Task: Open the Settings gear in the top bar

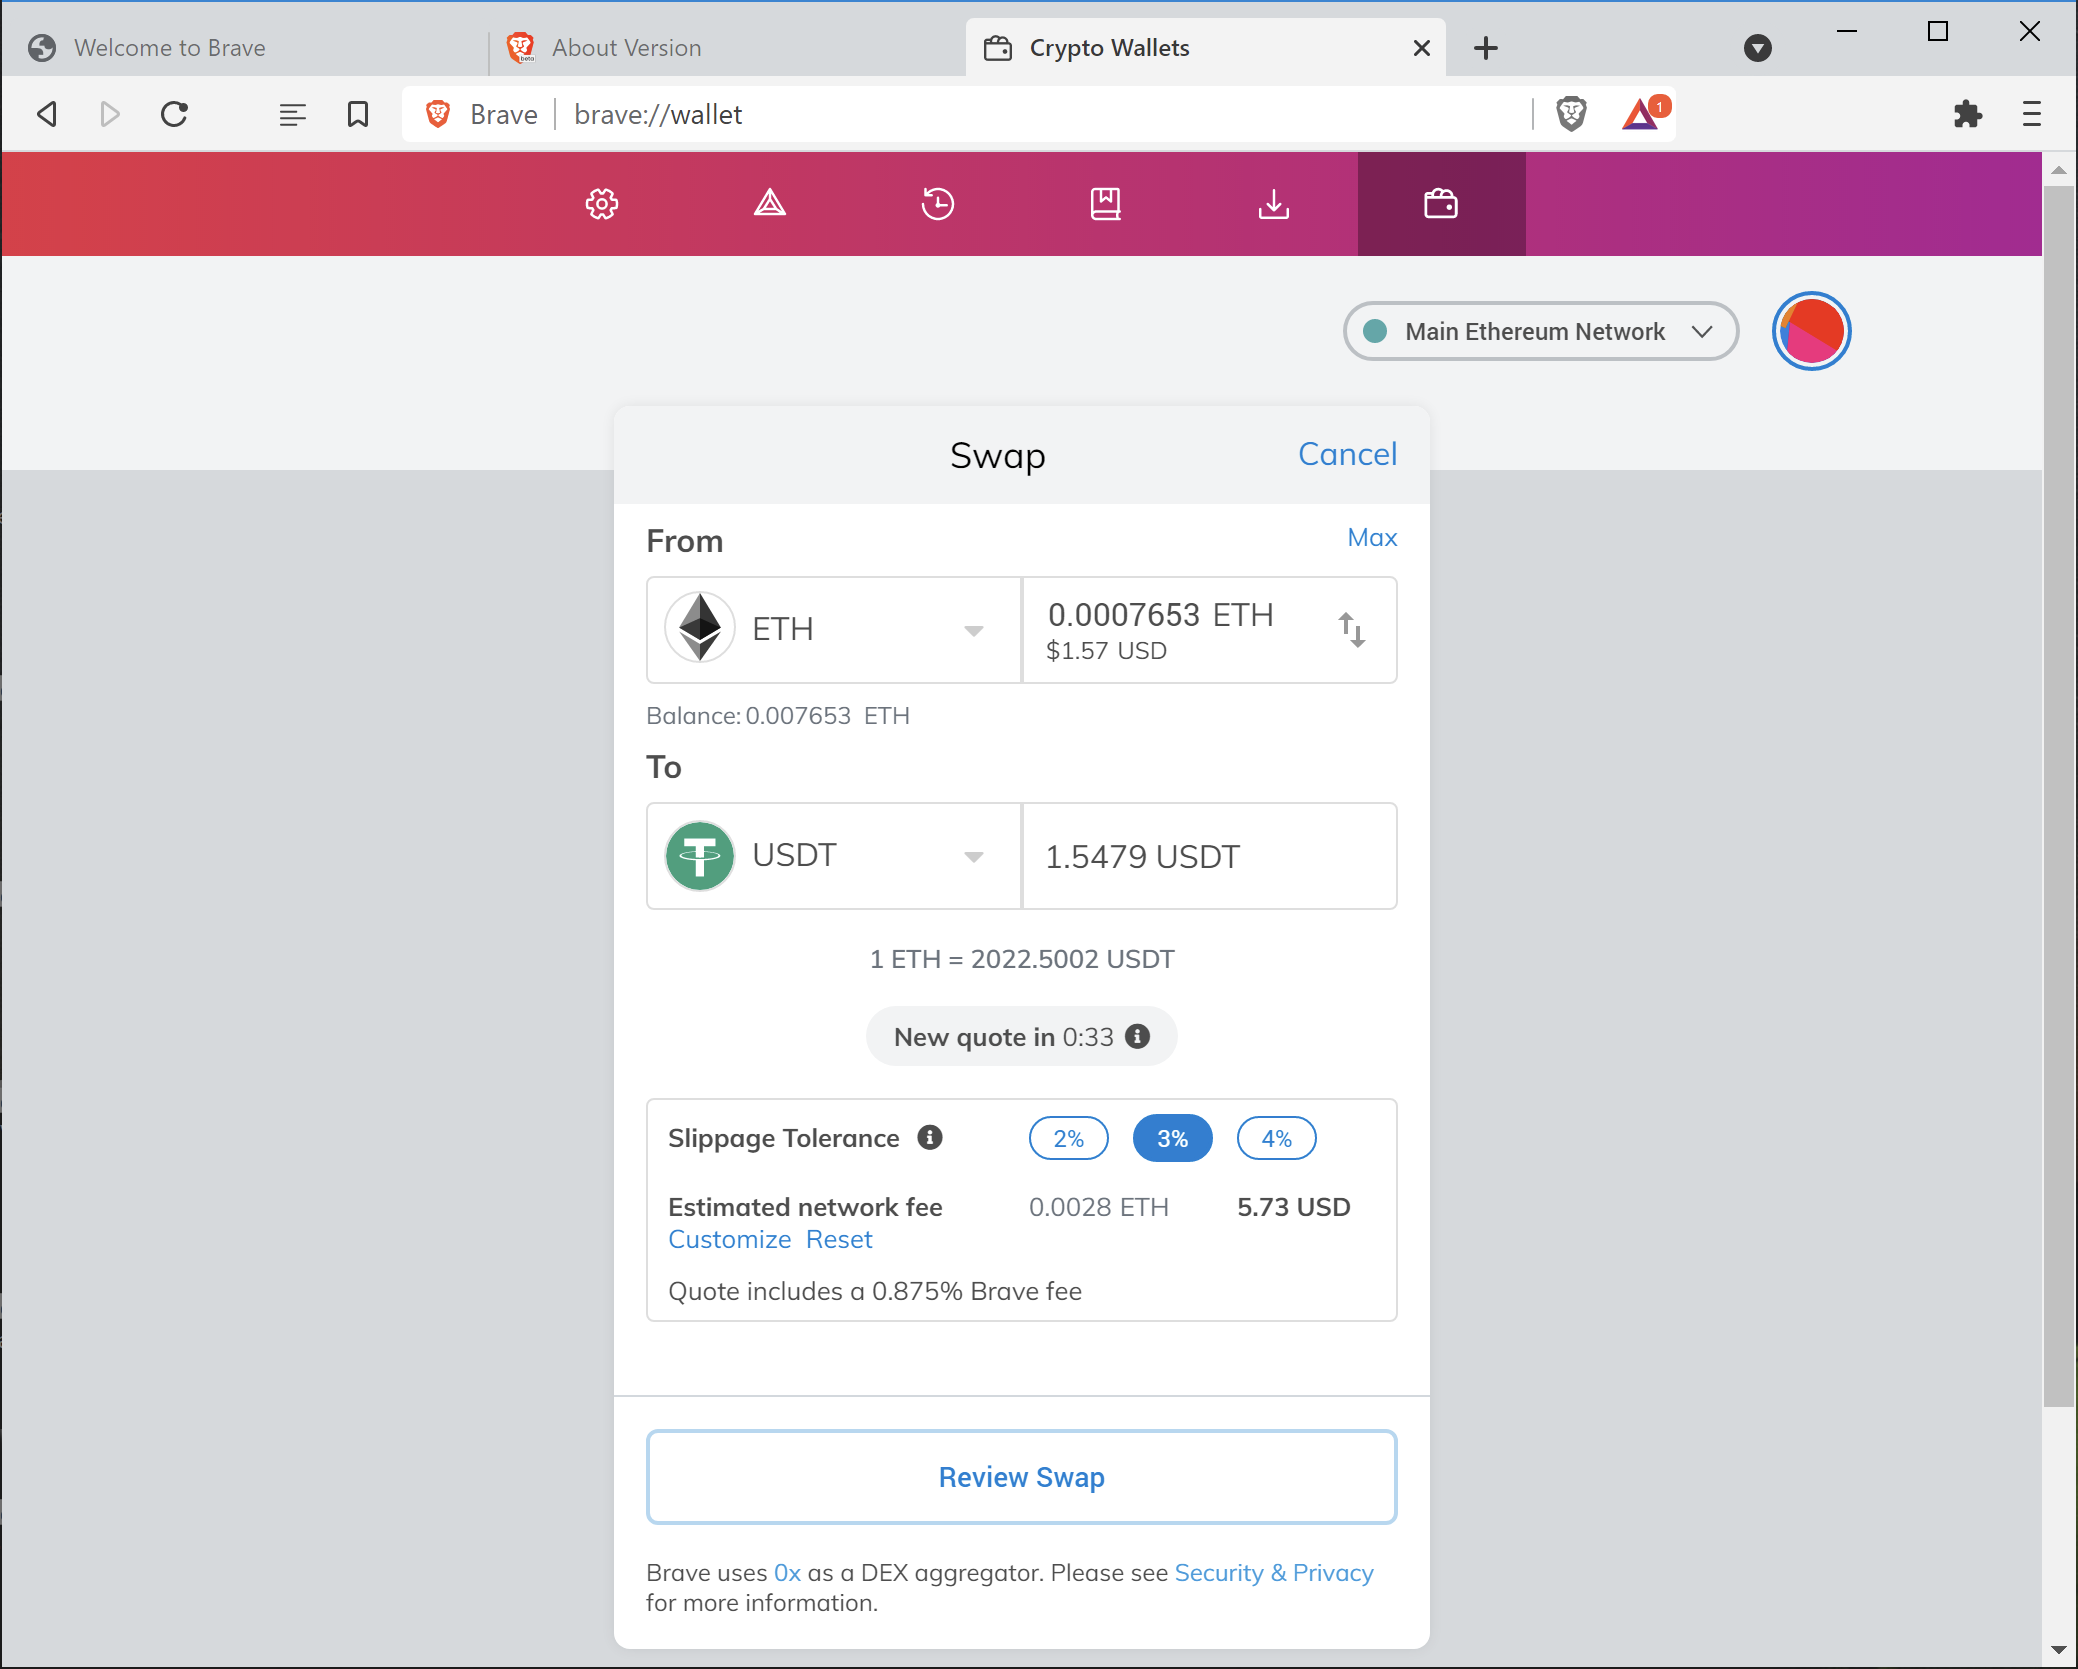Action: (601, 204)
